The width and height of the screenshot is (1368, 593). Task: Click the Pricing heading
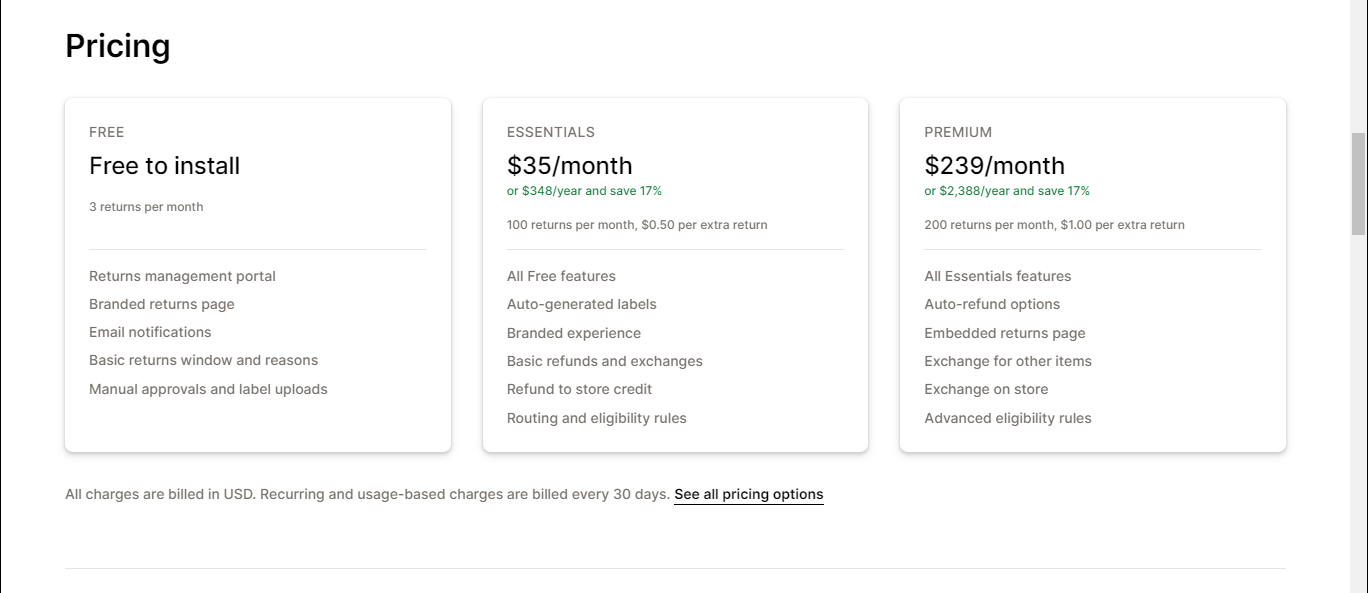[118, 46]
